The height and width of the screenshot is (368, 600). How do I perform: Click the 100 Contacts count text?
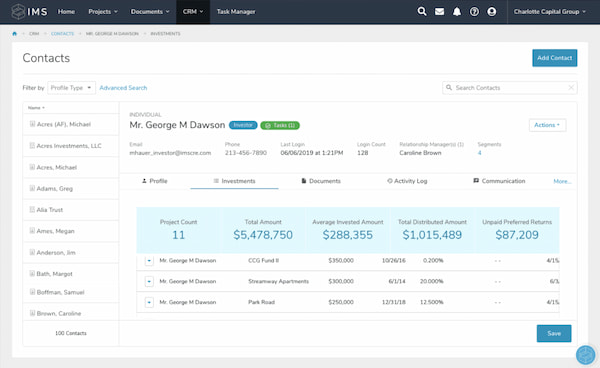pos(71,334)
